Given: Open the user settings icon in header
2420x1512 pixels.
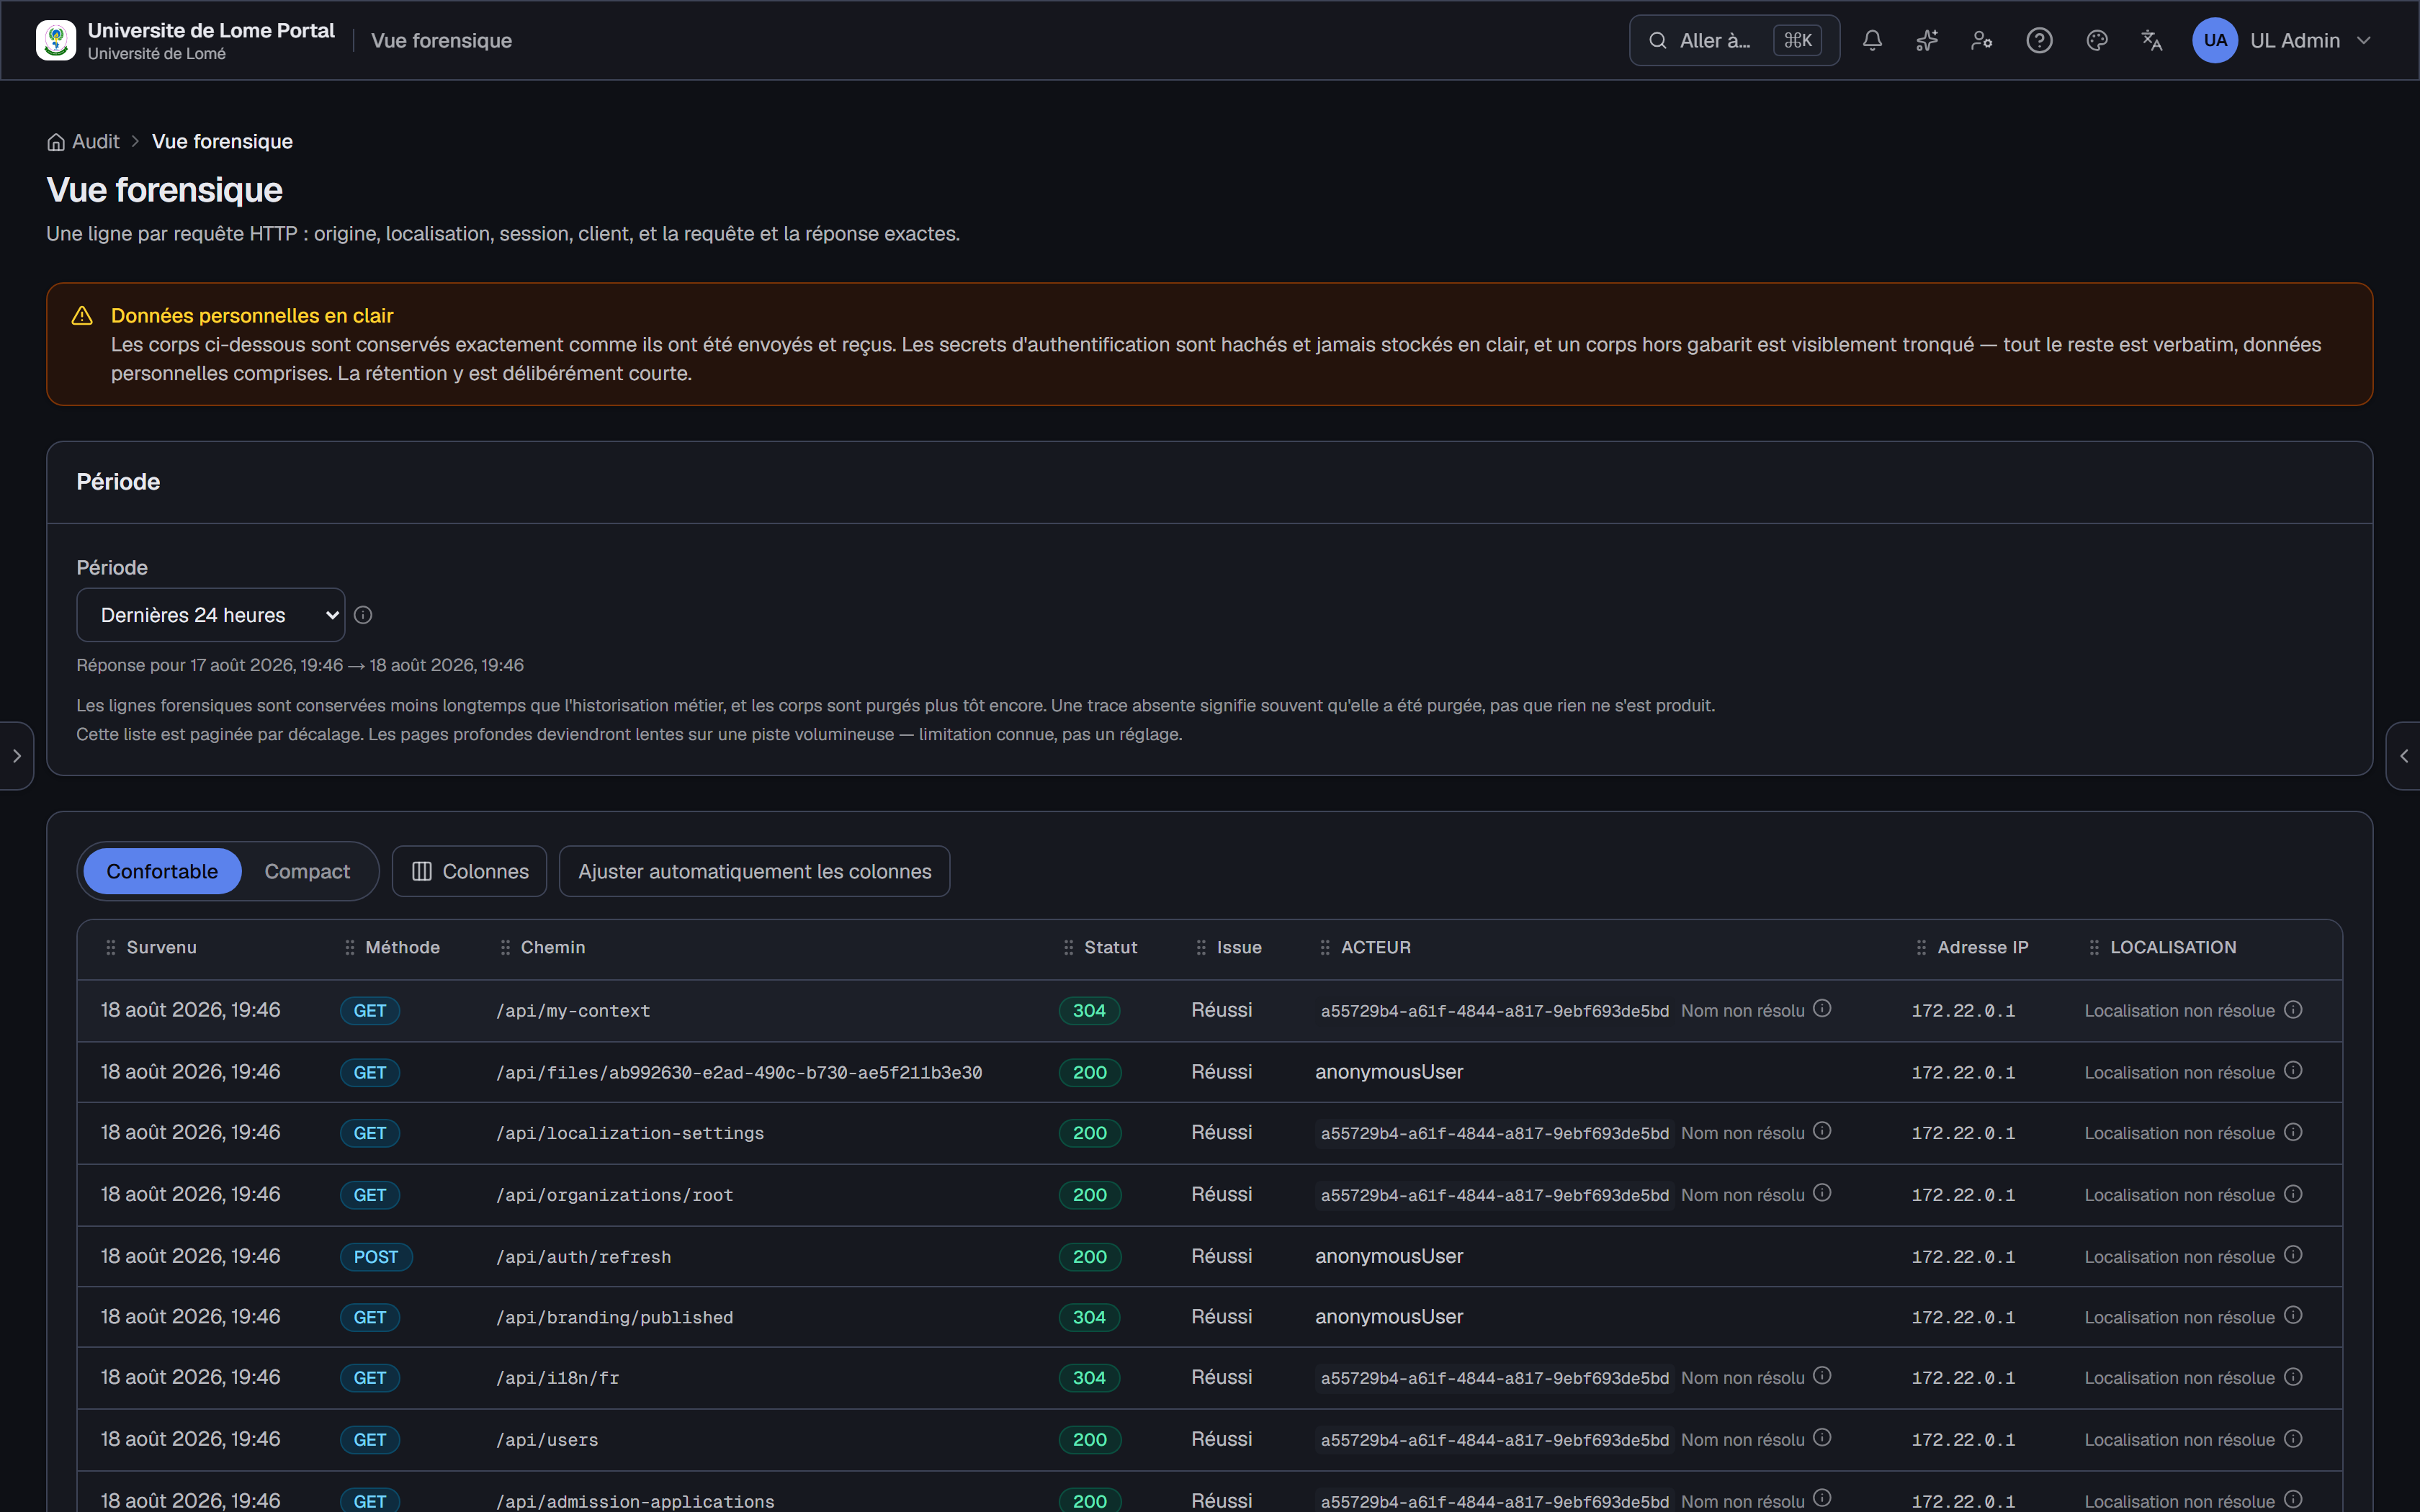Looking at the screenshot, I should tap(1982, 41).
